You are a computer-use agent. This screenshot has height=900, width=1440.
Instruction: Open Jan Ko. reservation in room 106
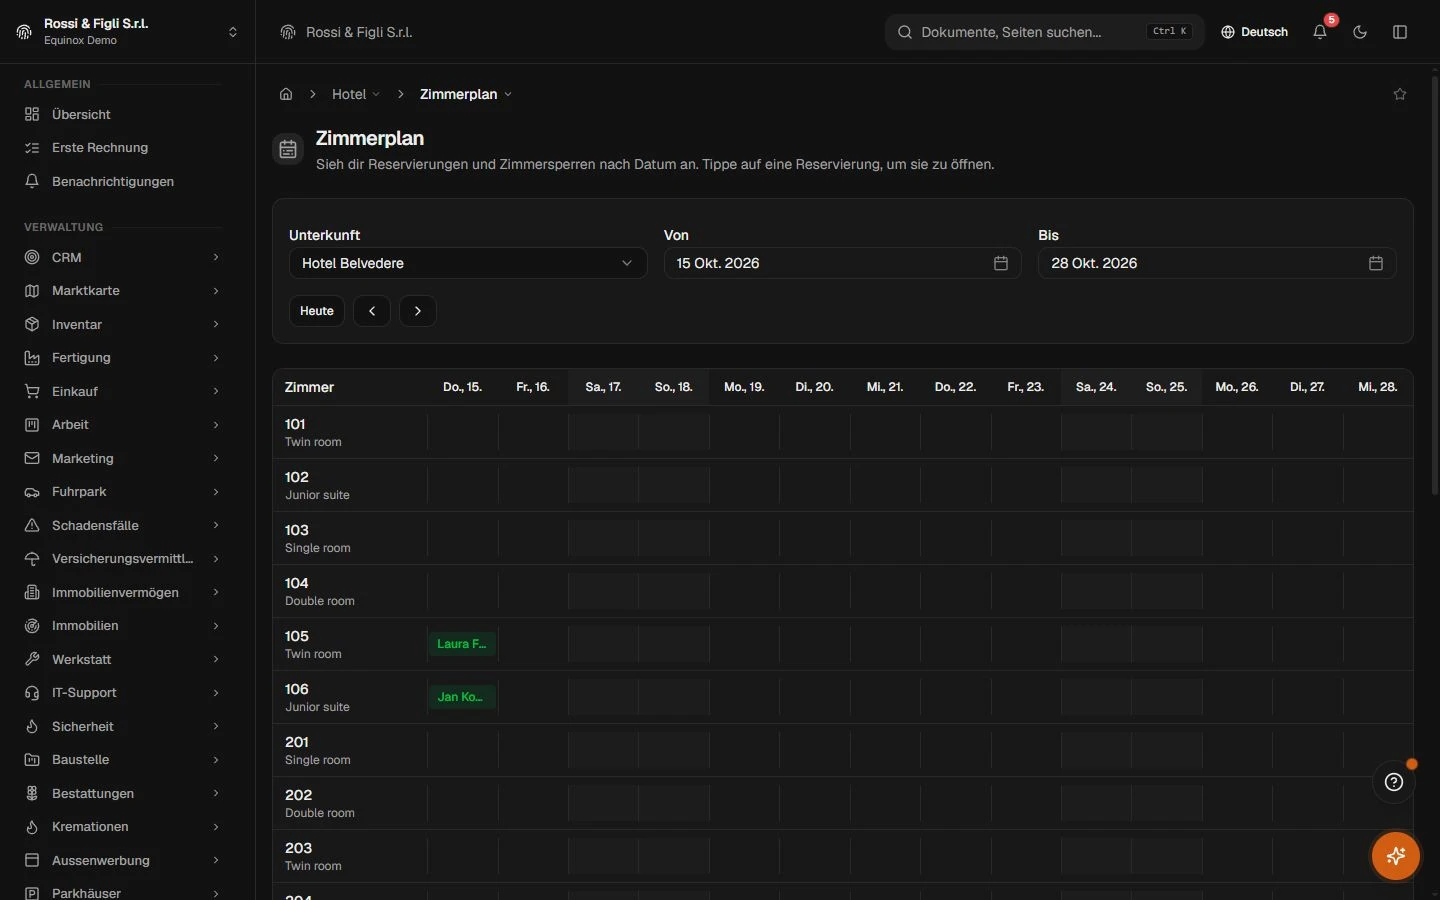tap(462, 697)
